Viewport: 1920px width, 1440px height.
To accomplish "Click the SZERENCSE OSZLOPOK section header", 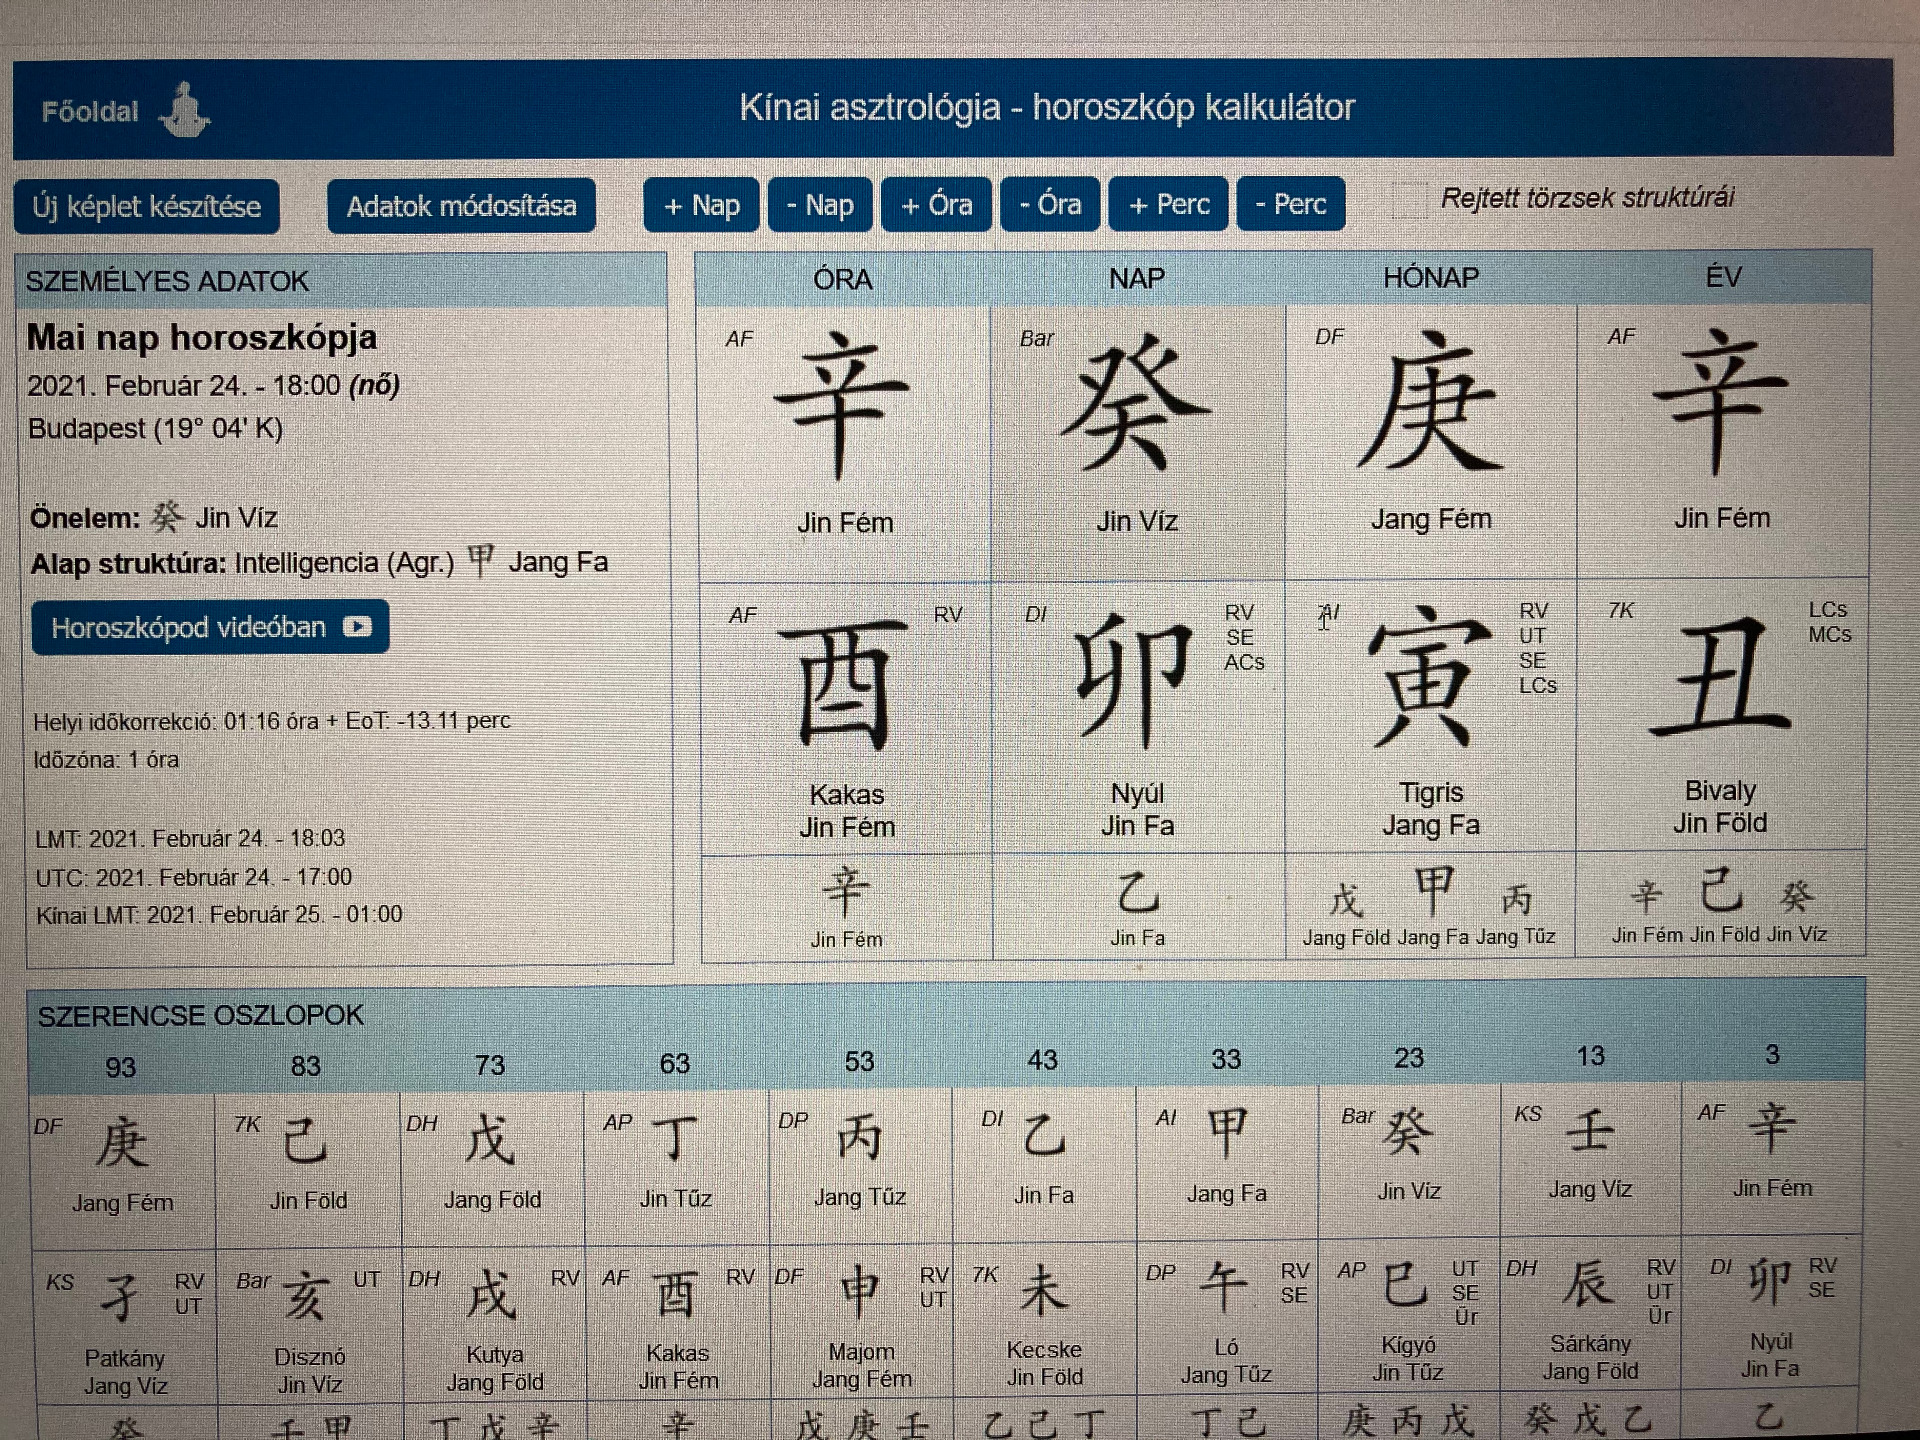I will pos(201,1016).
